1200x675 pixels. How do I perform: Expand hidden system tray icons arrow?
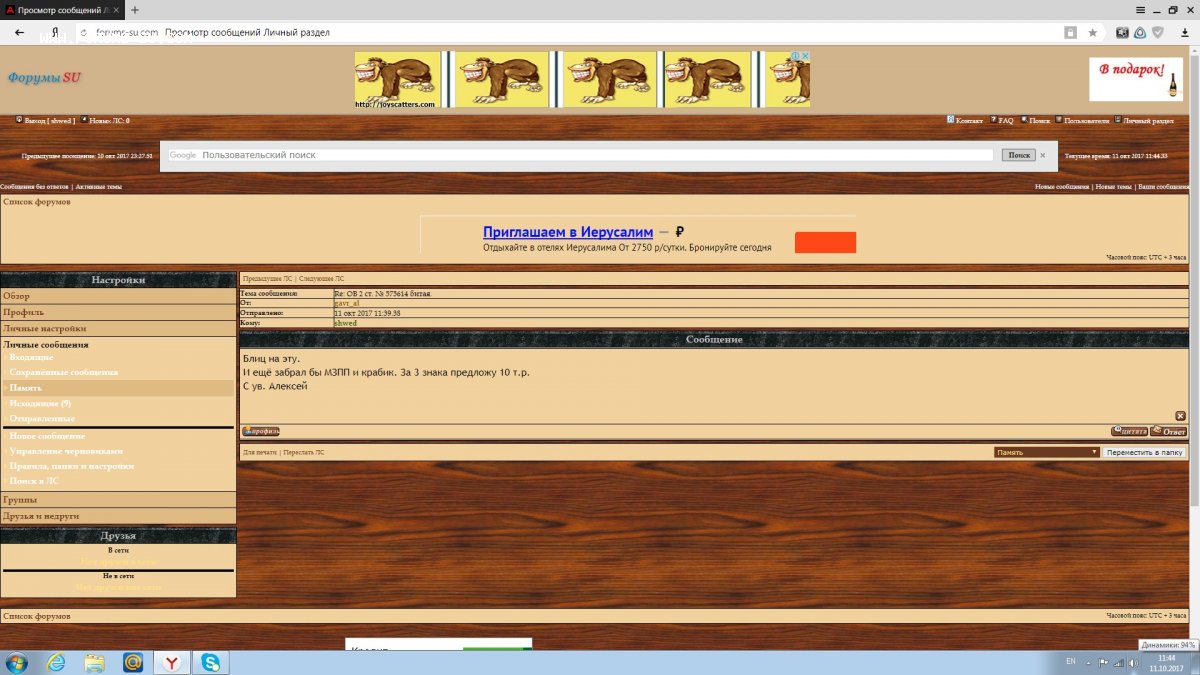1087,662
